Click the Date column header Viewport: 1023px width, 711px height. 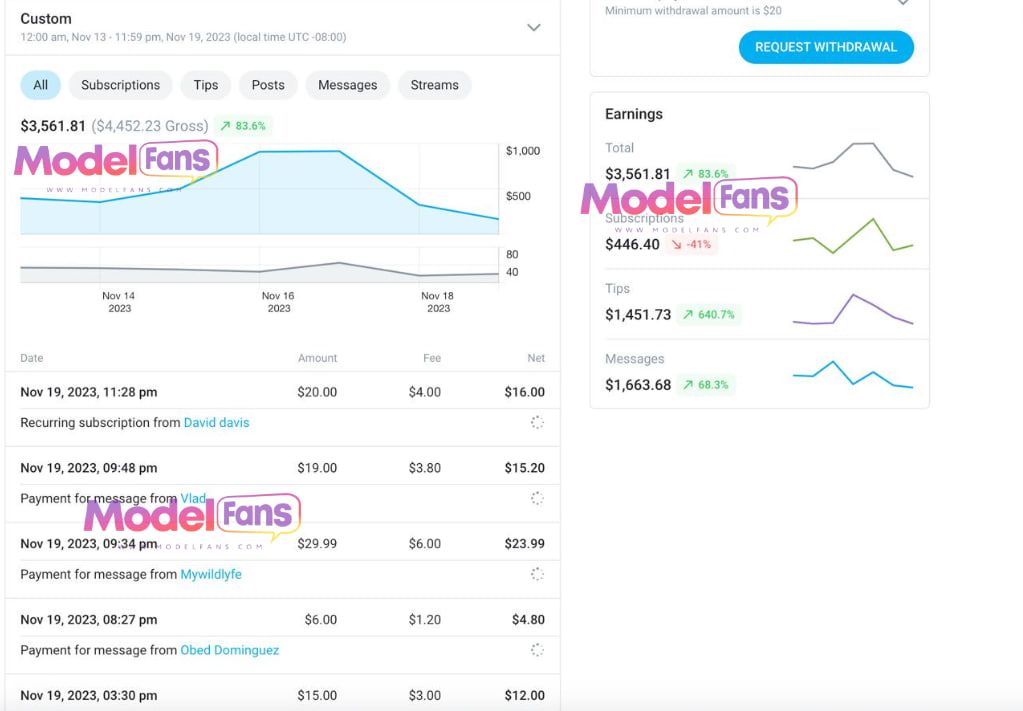(x=32, y=358)
